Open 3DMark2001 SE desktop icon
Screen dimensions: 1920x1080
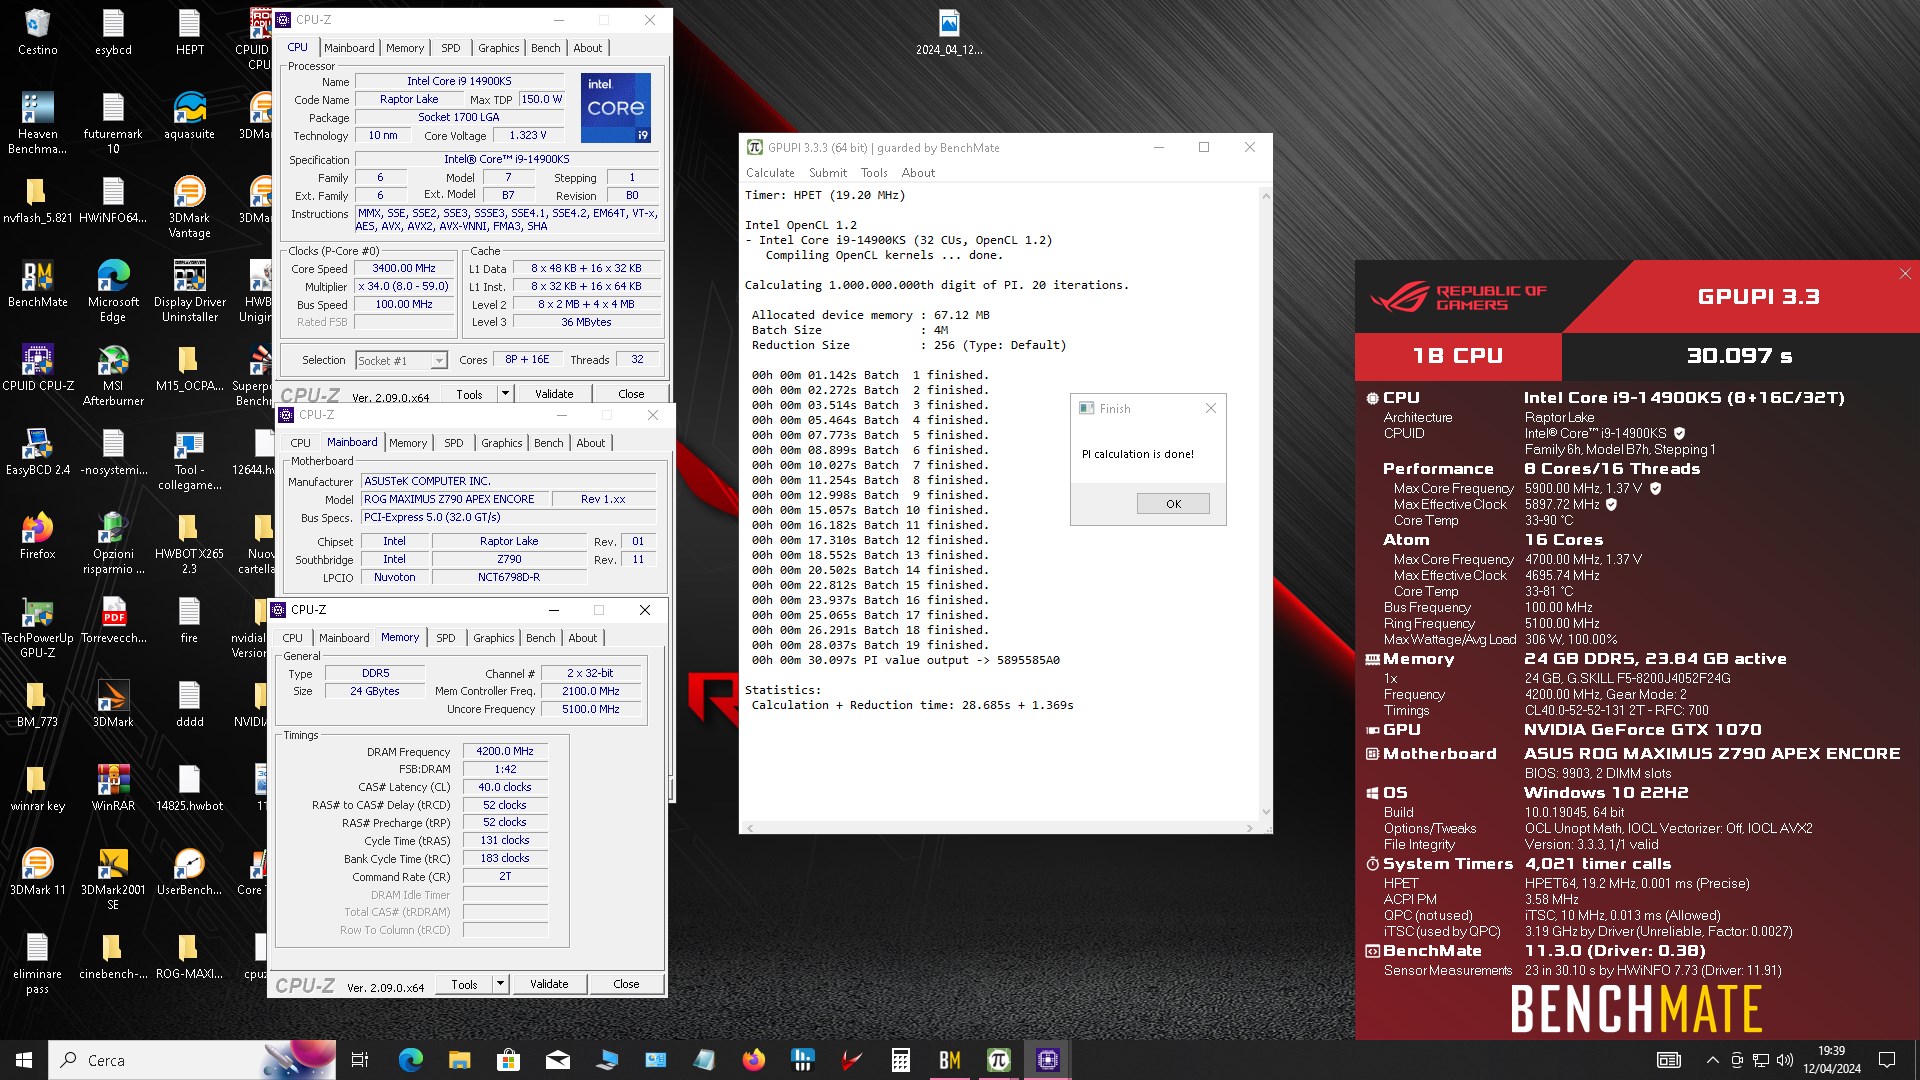tap(113, 879)
